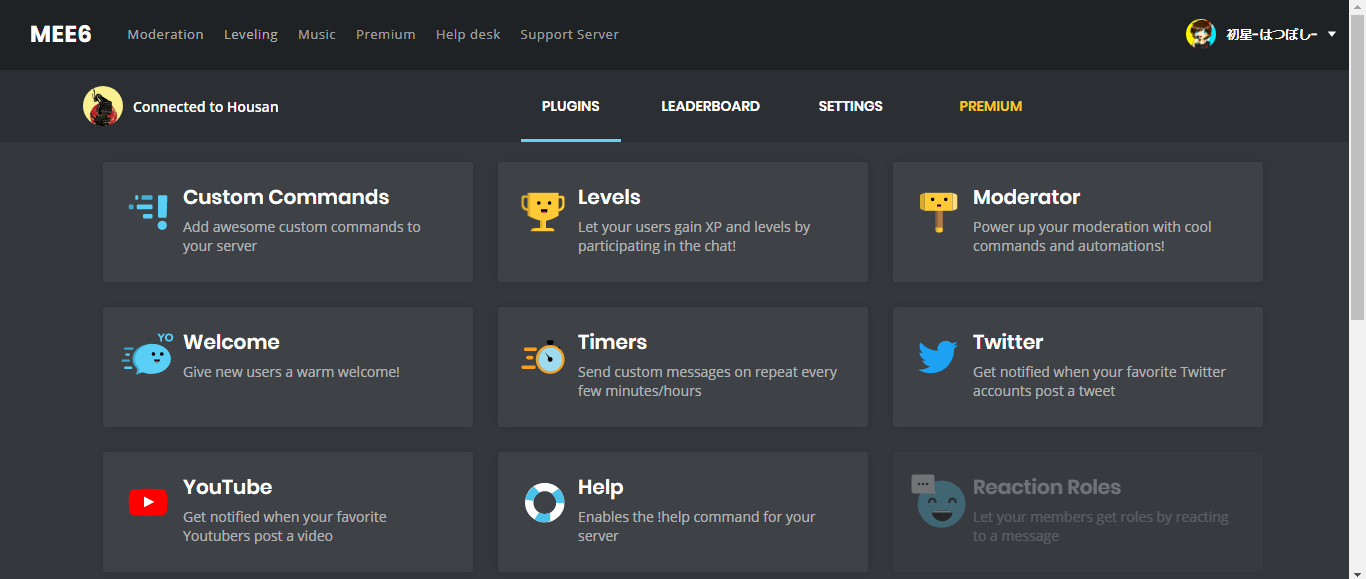This screenshot has width=1366, height=579.
Task: Expand the user account dropdown arrow
Action: coord(1331,34)
